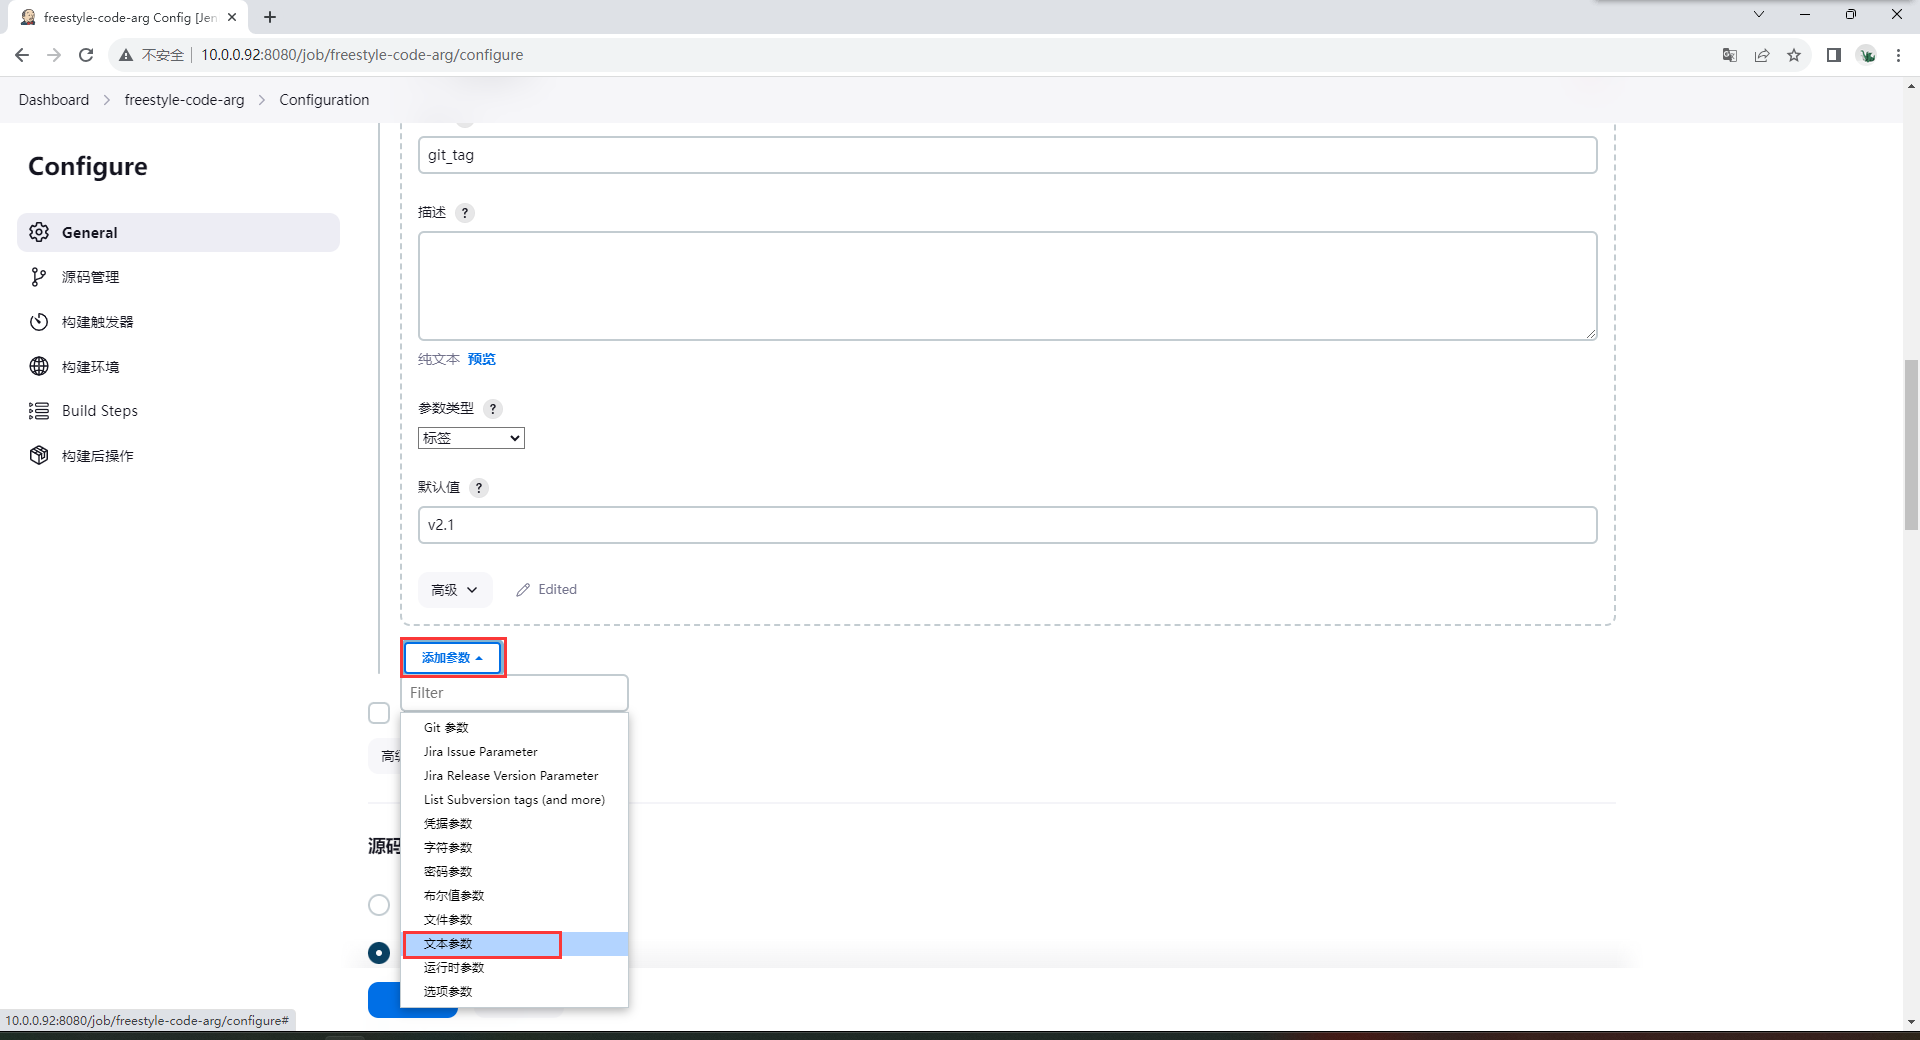The width and height of the screenshot is (1920, 1040).
Task: Click the General gear icon
Action: pyautogui.click(x=39, y=232)
